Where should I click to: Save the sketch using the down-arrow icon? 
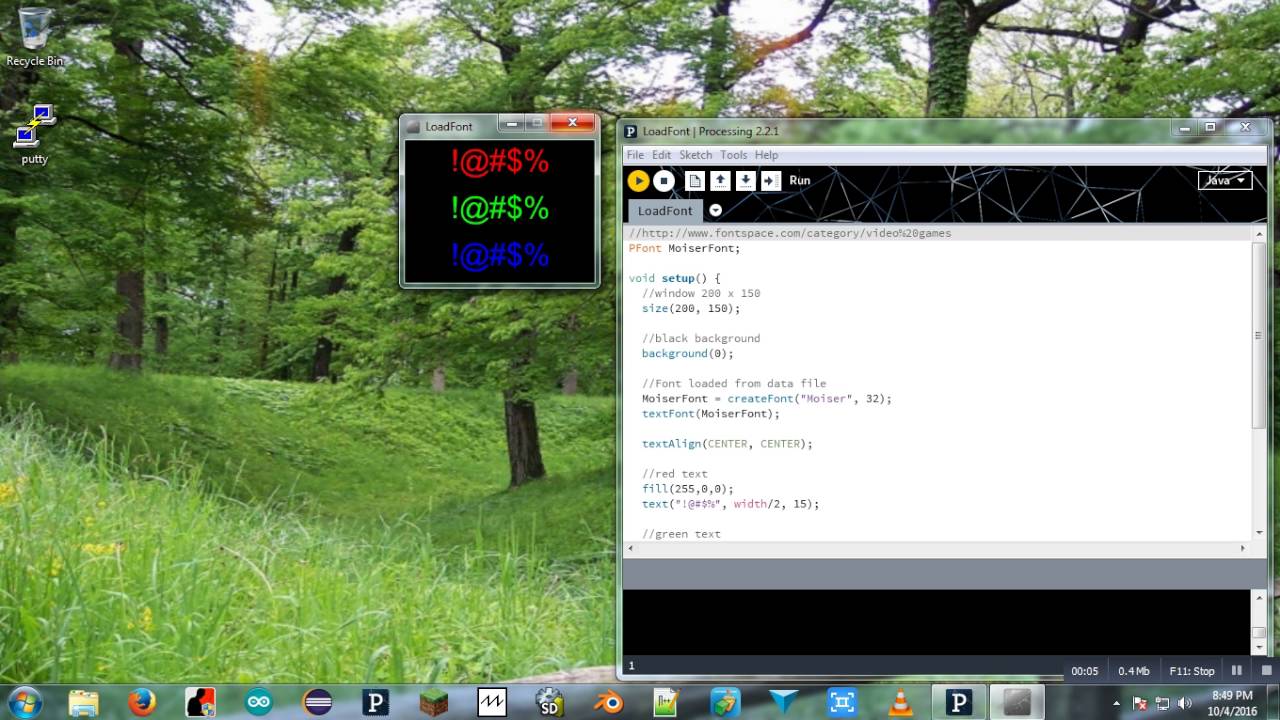(745, 181)
